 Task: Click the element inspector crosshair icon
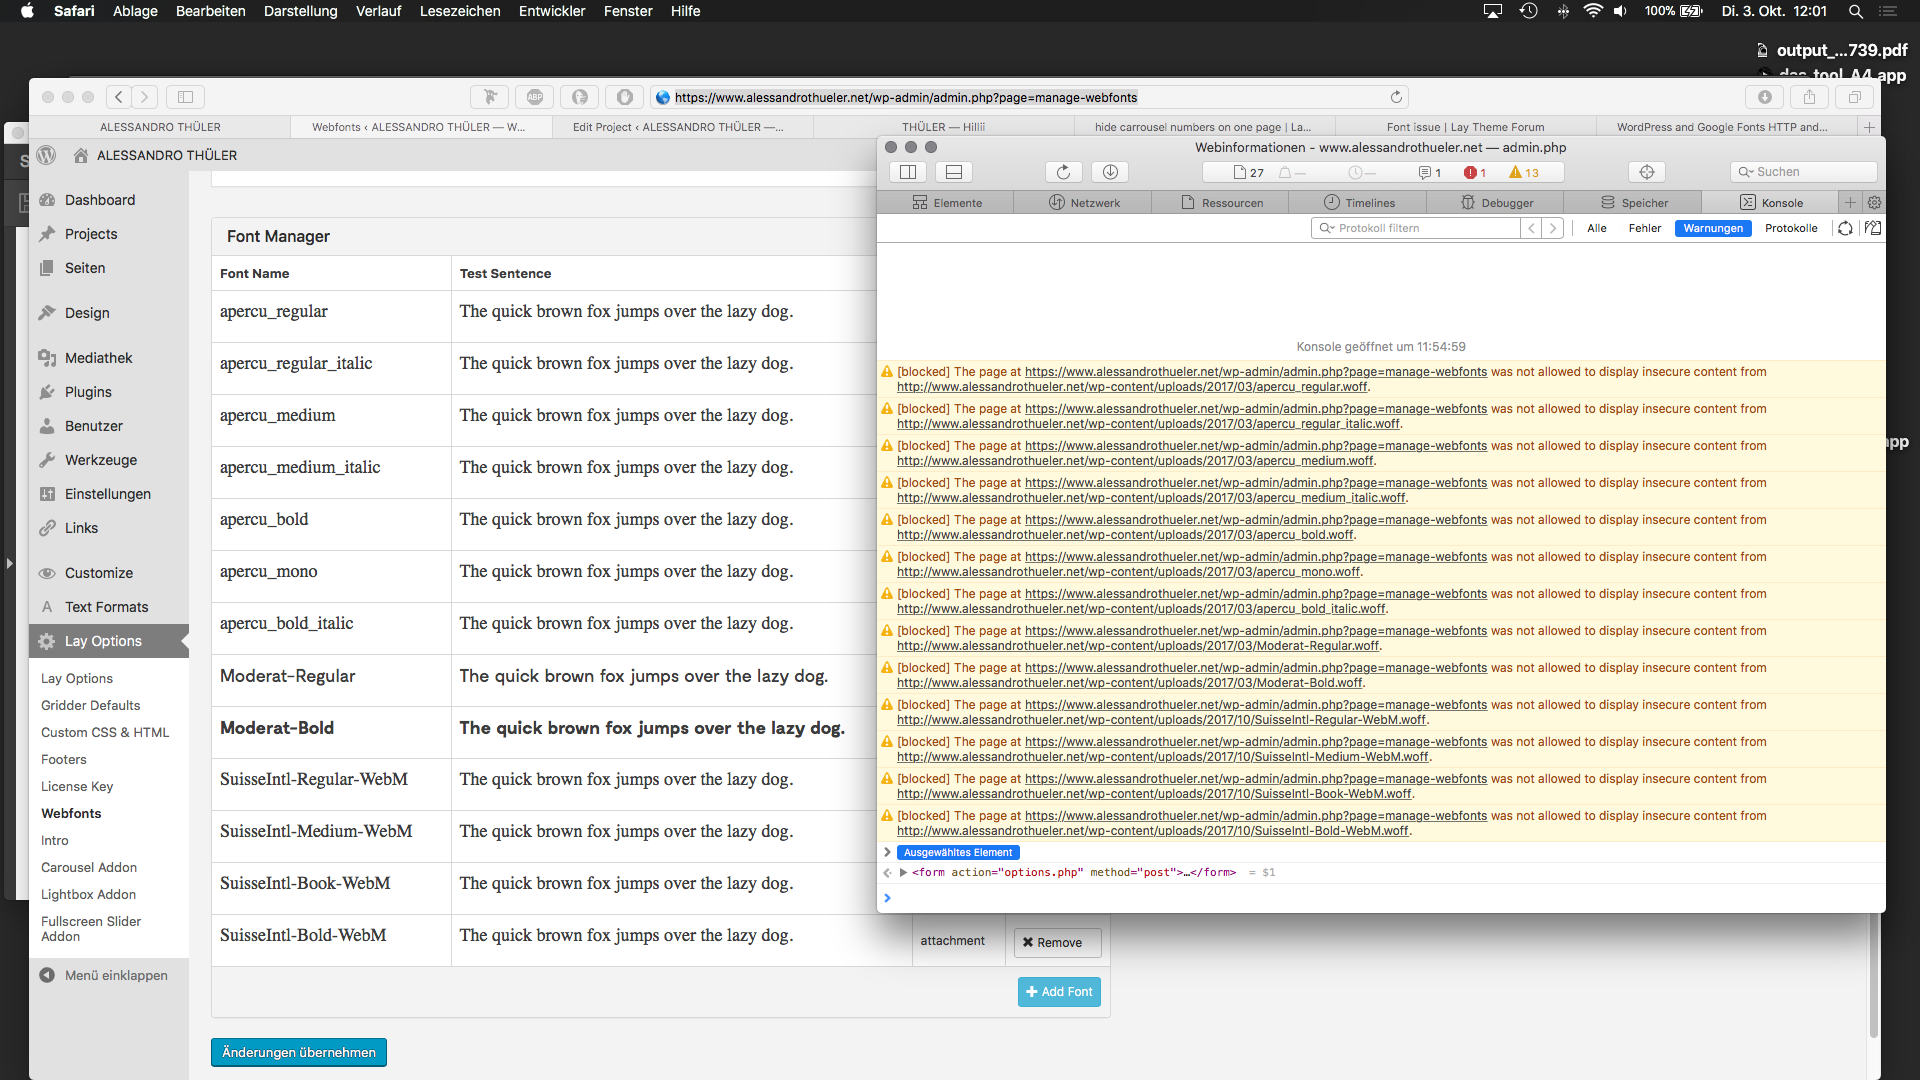1646,172
